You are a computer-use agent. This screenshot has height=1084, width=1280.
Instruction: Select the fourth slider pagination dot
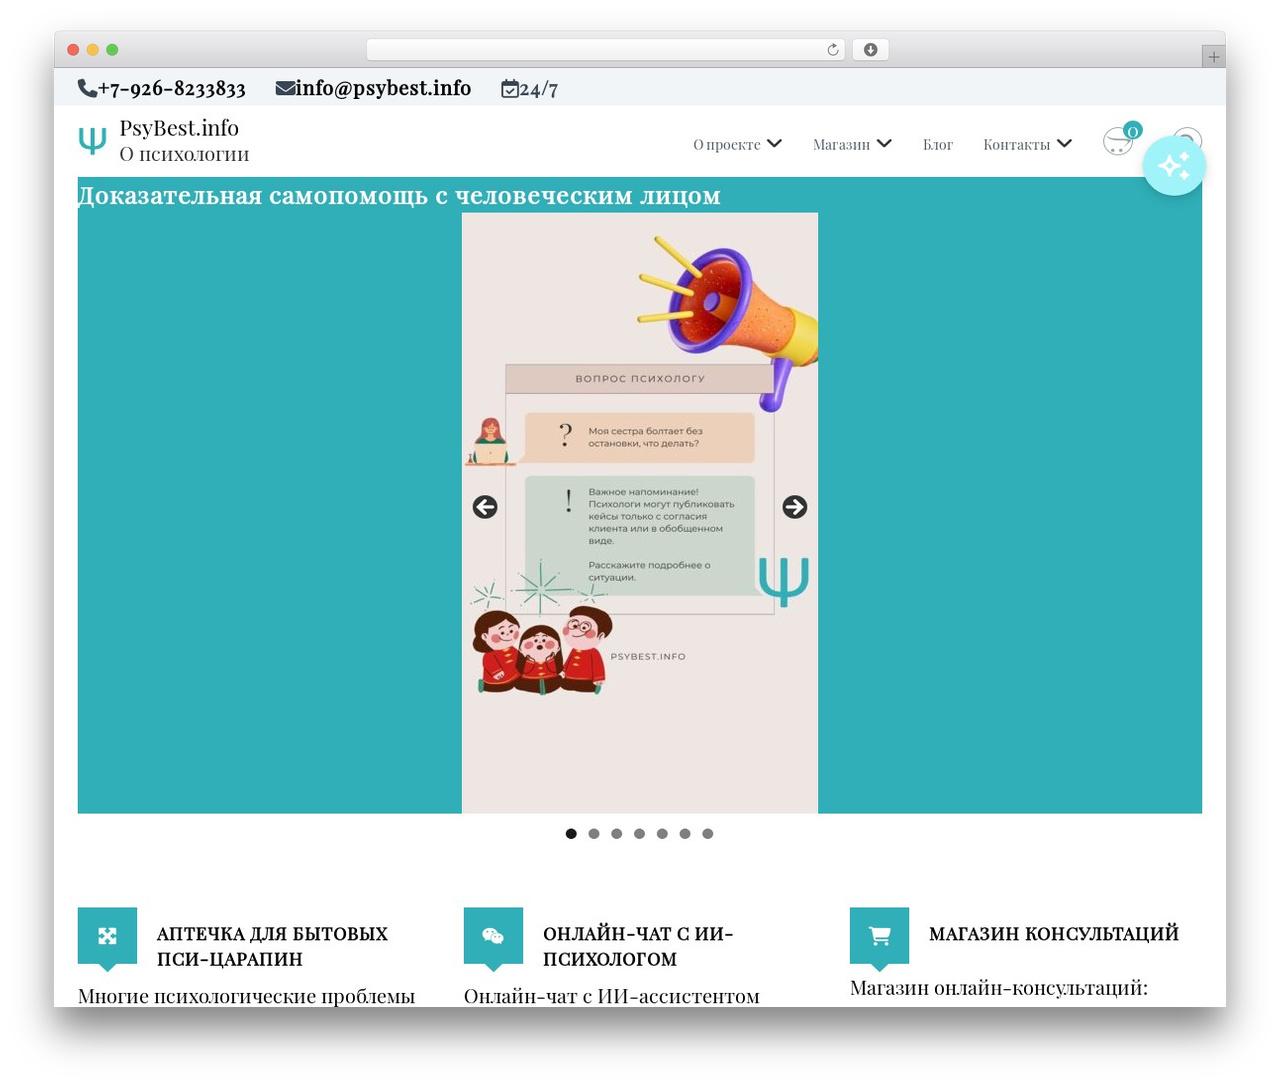[639, 834]
